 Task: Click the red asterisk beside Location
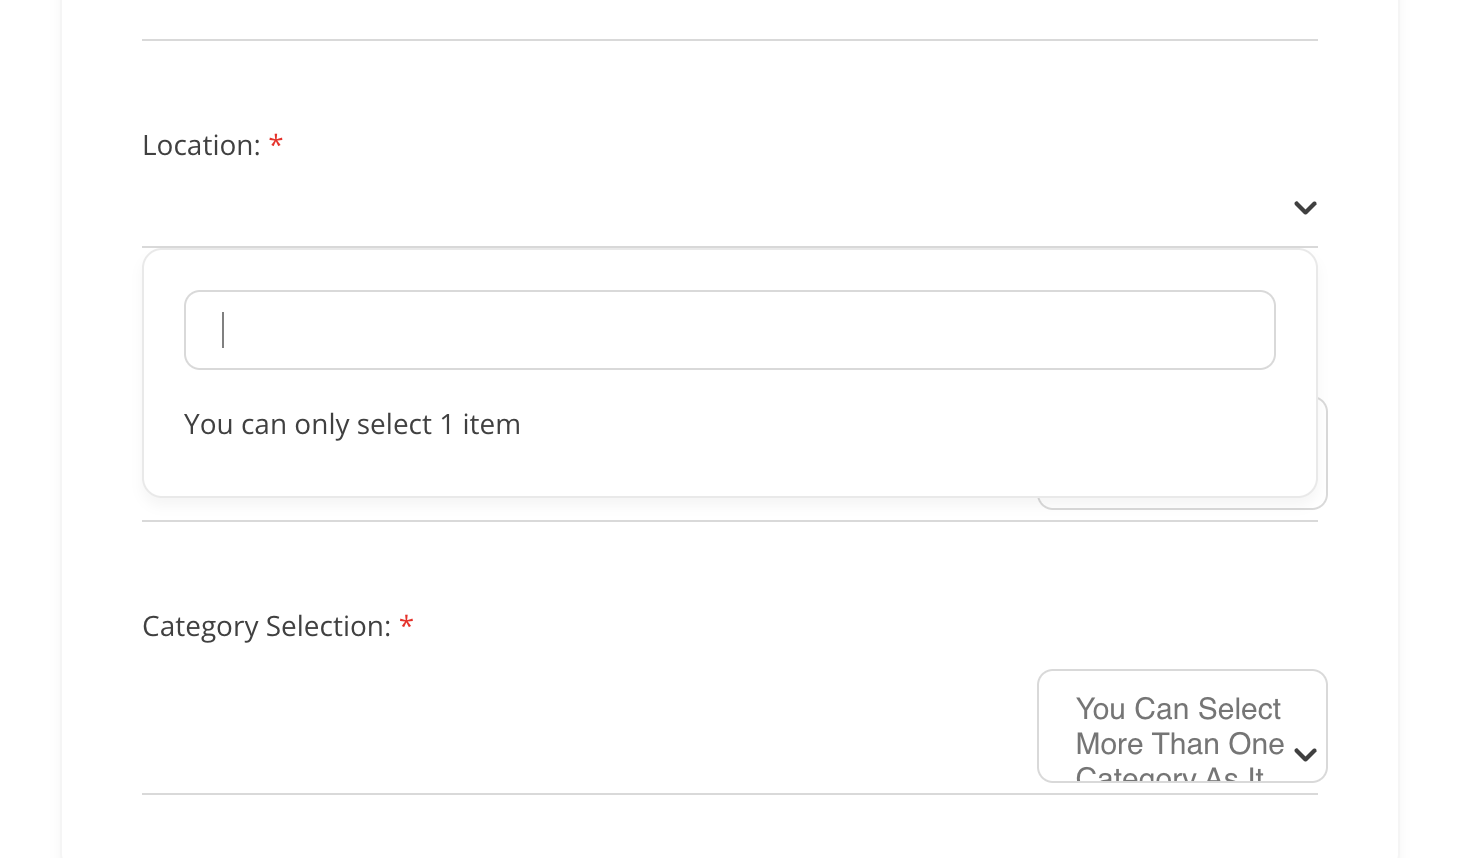276,144
